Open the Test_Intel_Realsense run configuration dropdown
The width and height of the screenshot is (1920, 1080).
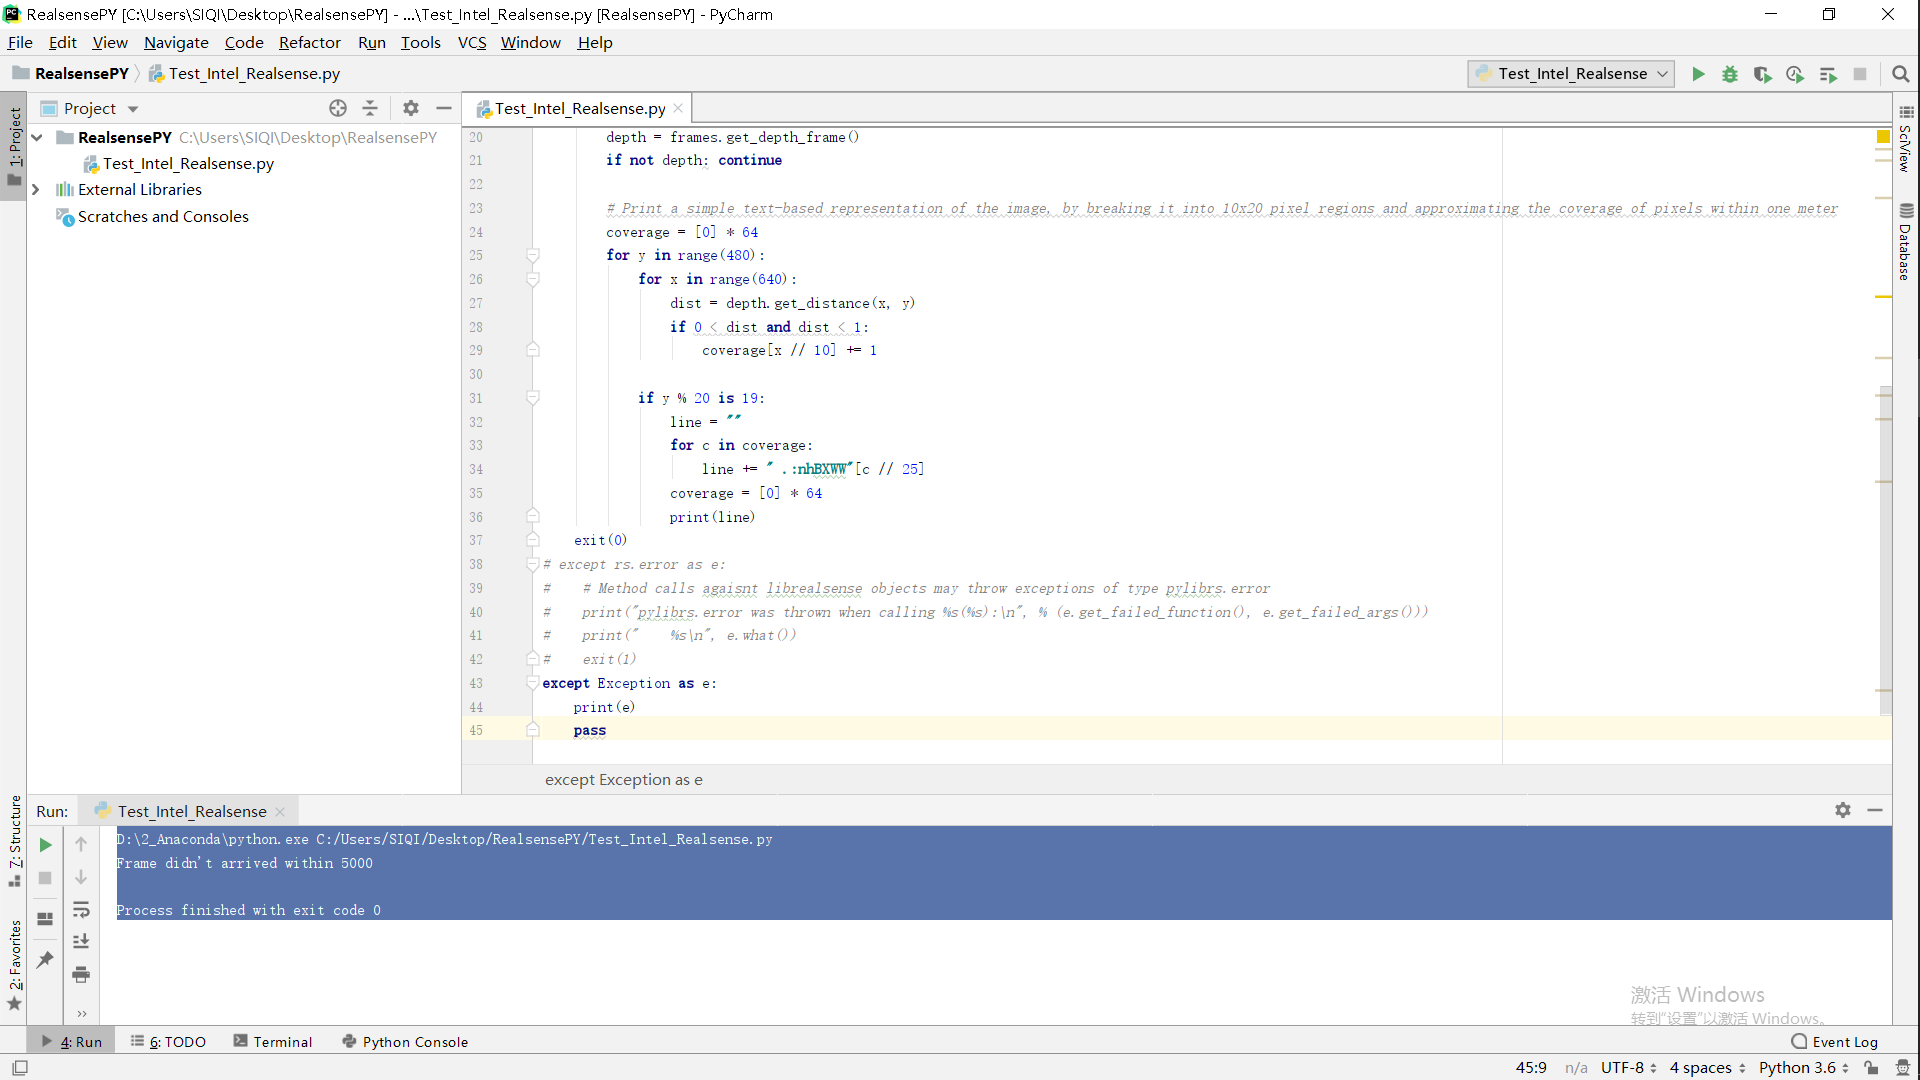(x=1572, y=74)
